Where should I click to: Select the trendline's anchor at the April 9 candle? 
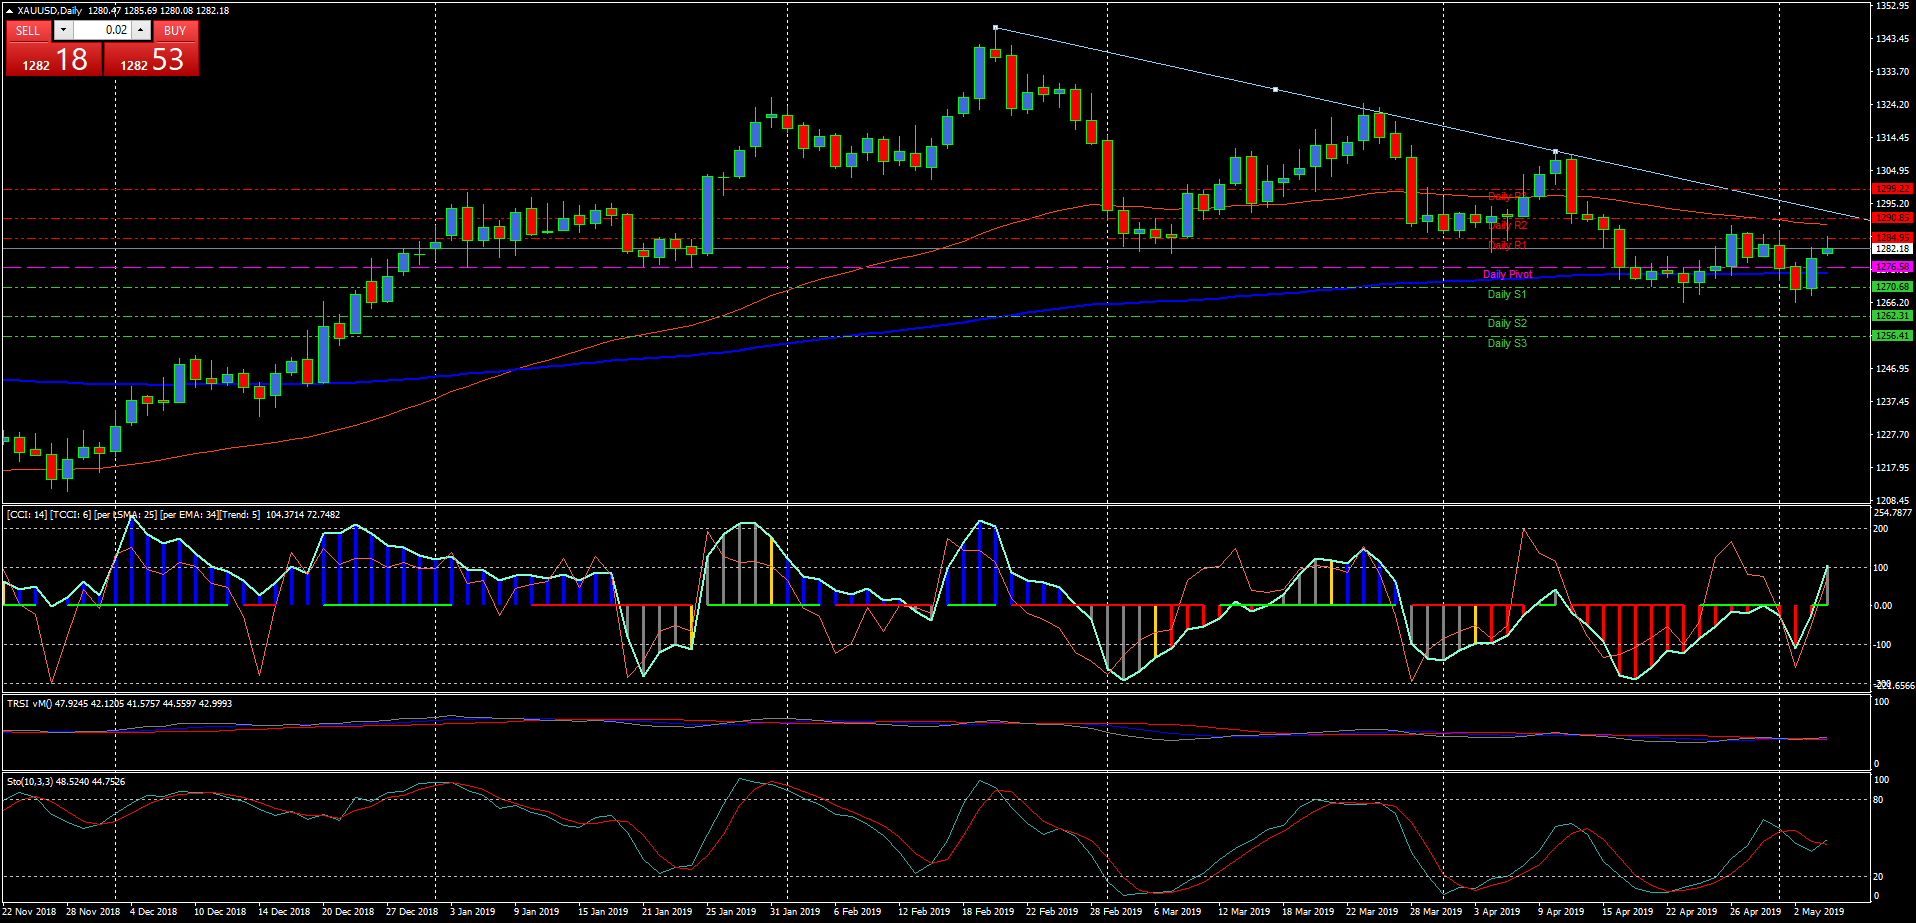1555,152
